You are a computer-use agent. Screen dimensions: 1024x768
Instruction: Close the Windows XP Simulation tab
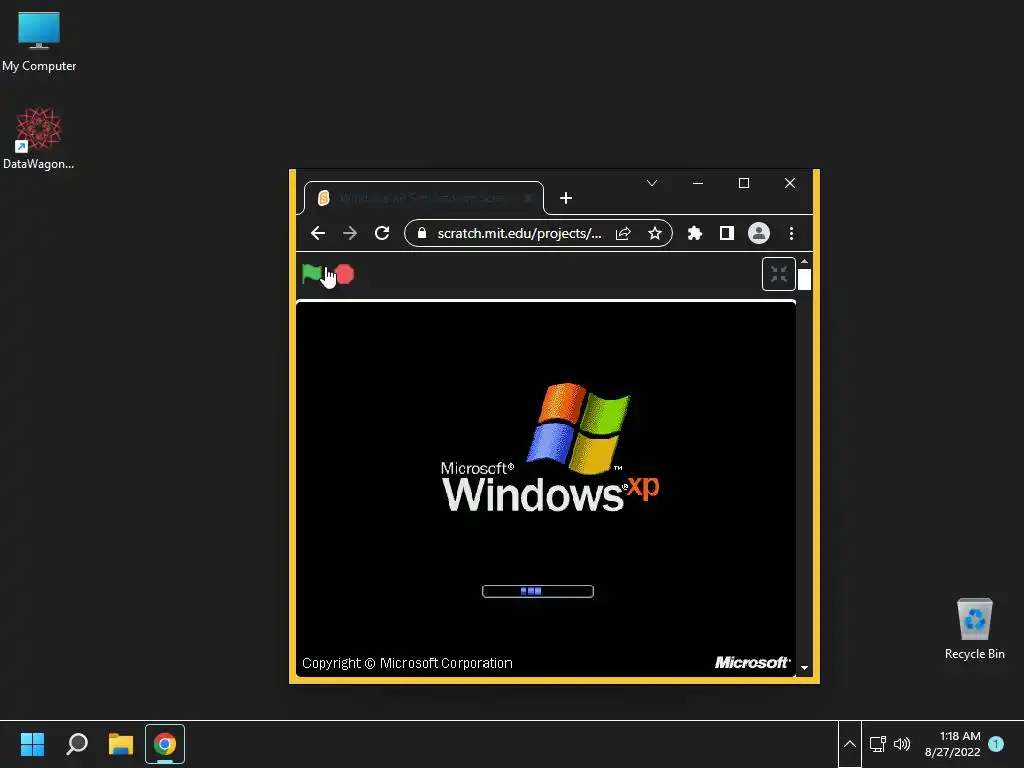coord(528,198)
